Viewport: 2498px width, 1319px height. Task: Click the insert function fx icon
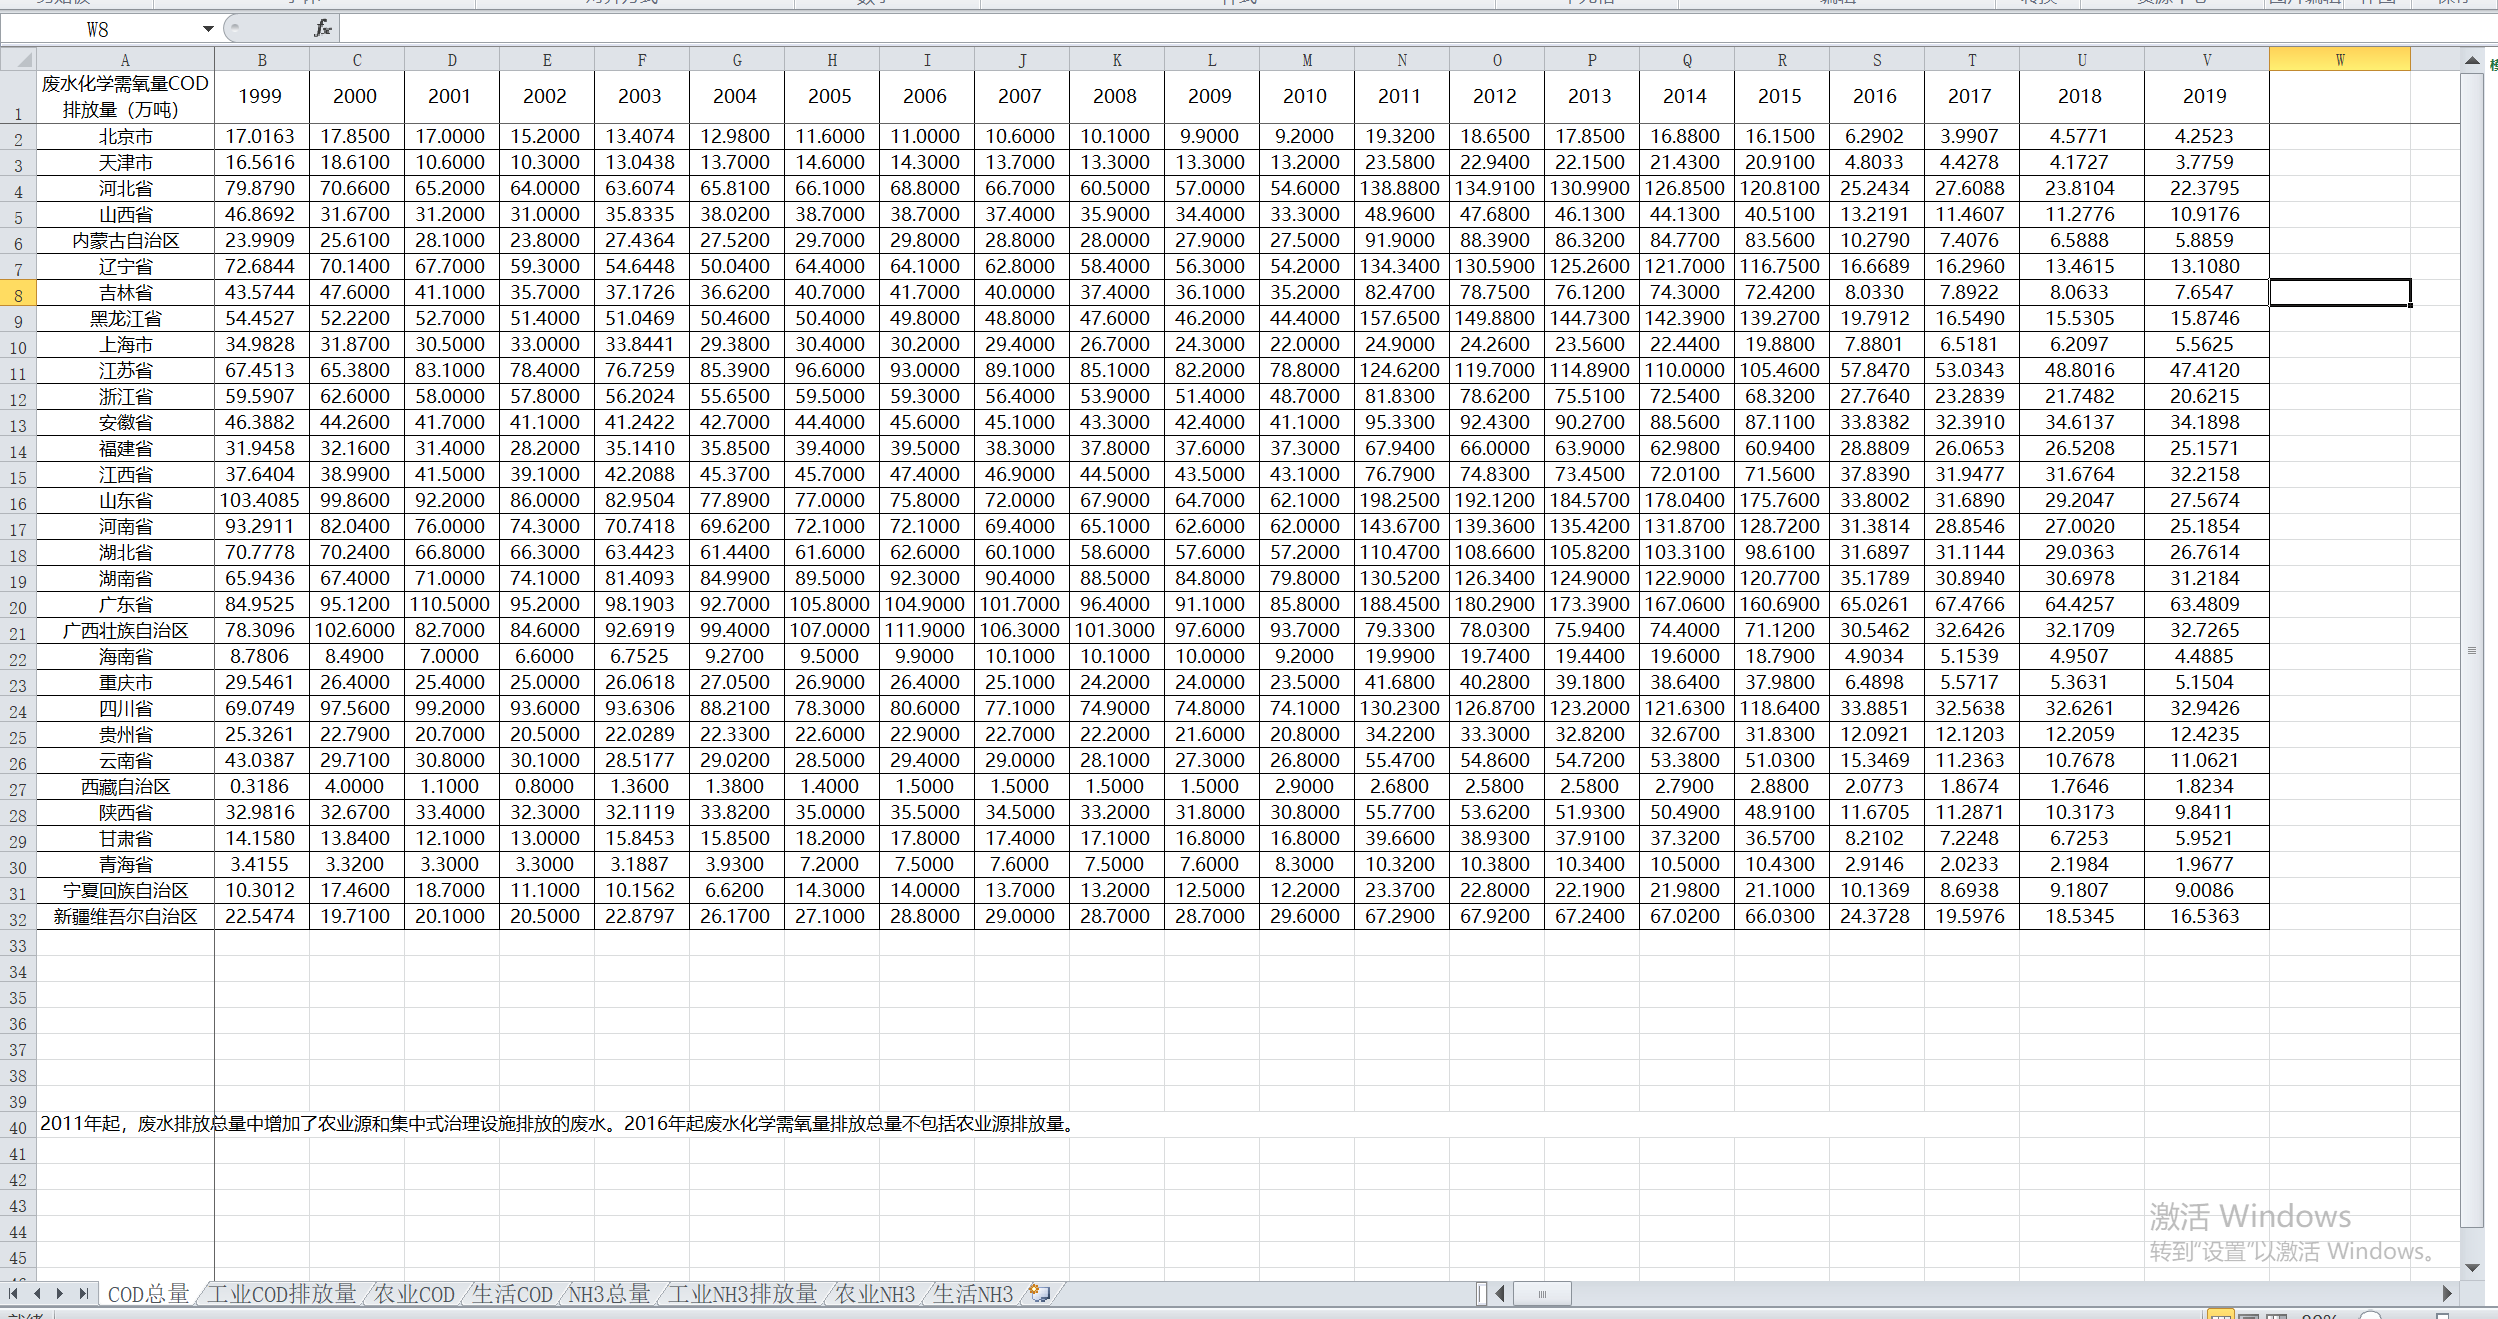pos(322,29)
